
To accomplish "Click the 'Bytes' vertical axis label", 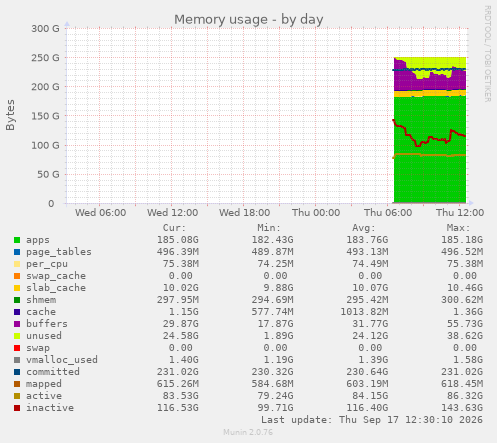I will (10, 115).
